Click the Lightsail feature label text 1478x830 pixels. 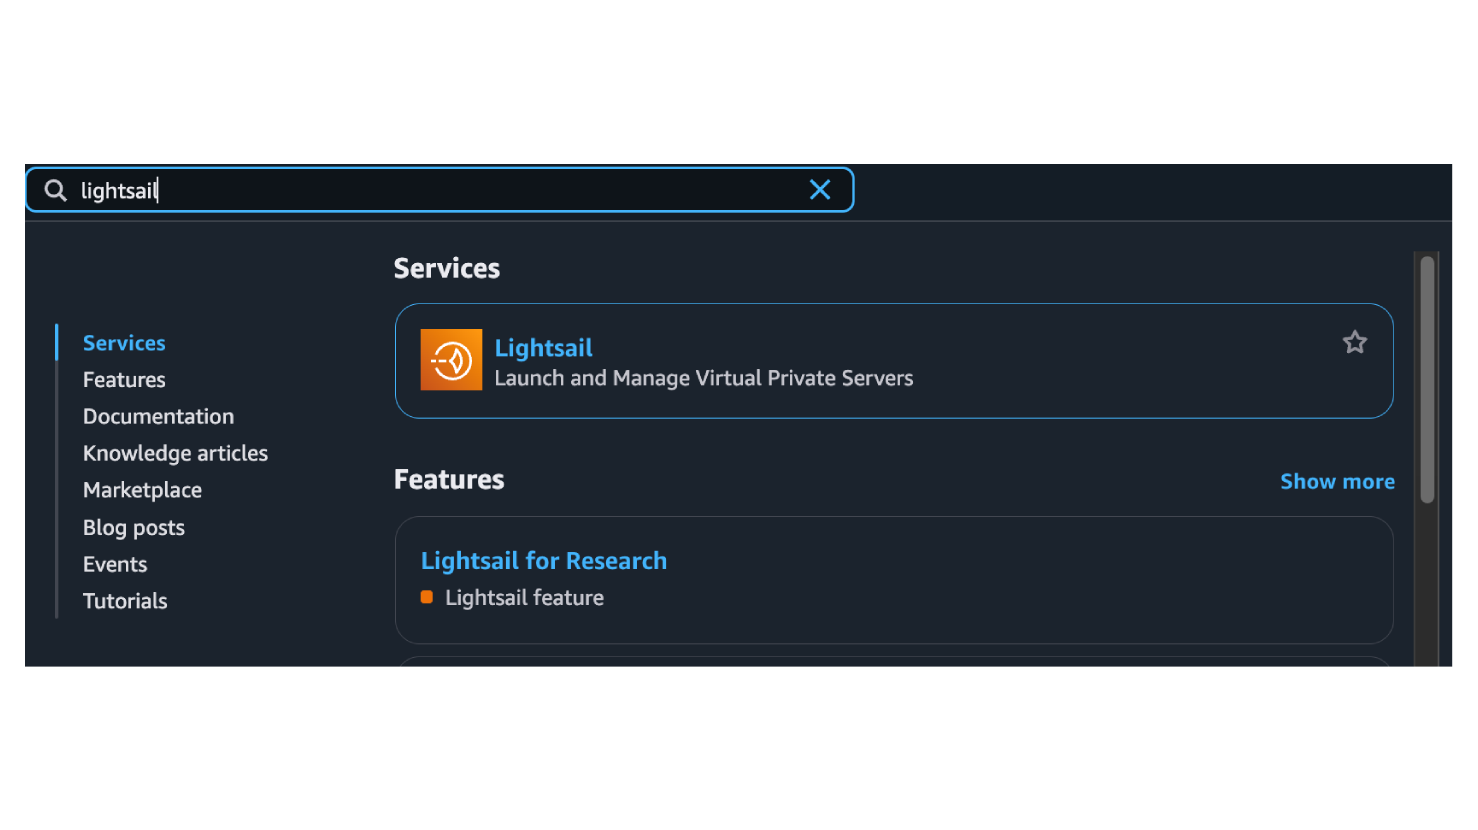[x=524, y=598]
